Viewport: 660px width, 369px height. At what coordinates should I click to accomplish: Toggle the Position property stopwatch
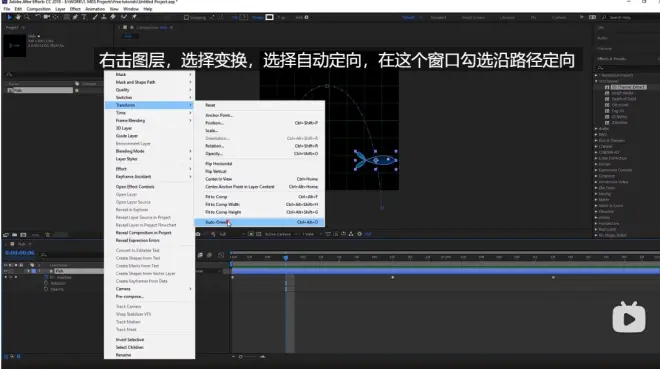[x=46, y=278]
